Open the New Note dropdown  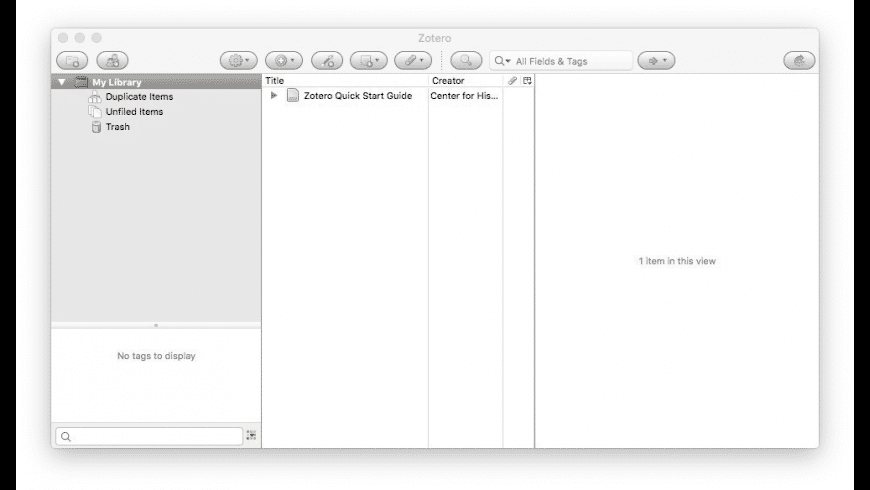coord(368,60)
